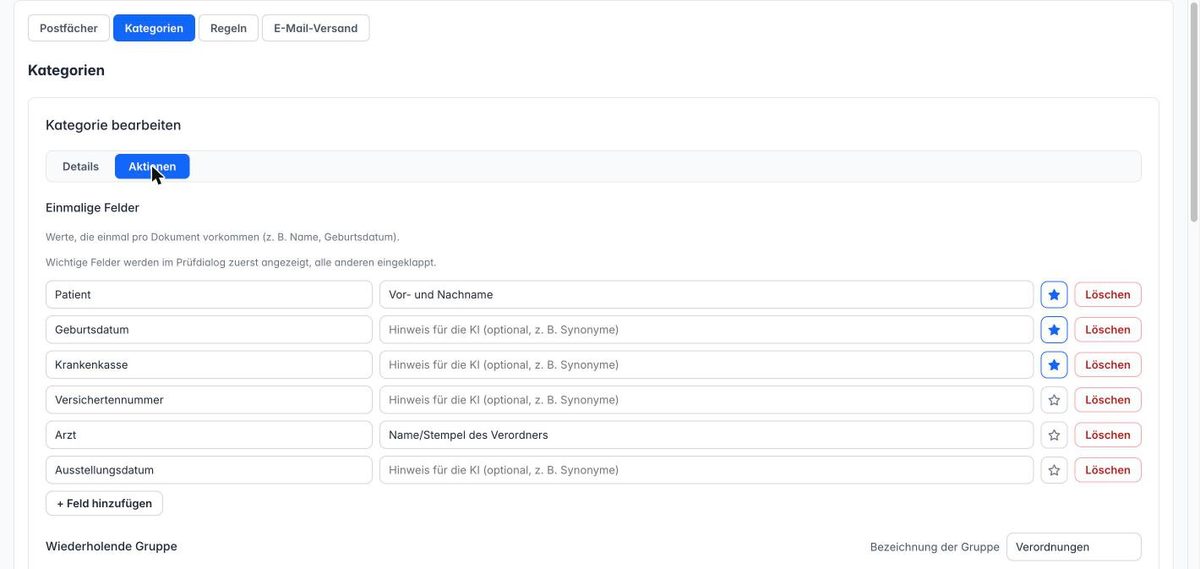The width and height of the screenshot is (1200, 569).
Task: Edit the Patient field name input
Action: [x=209, y=295]
